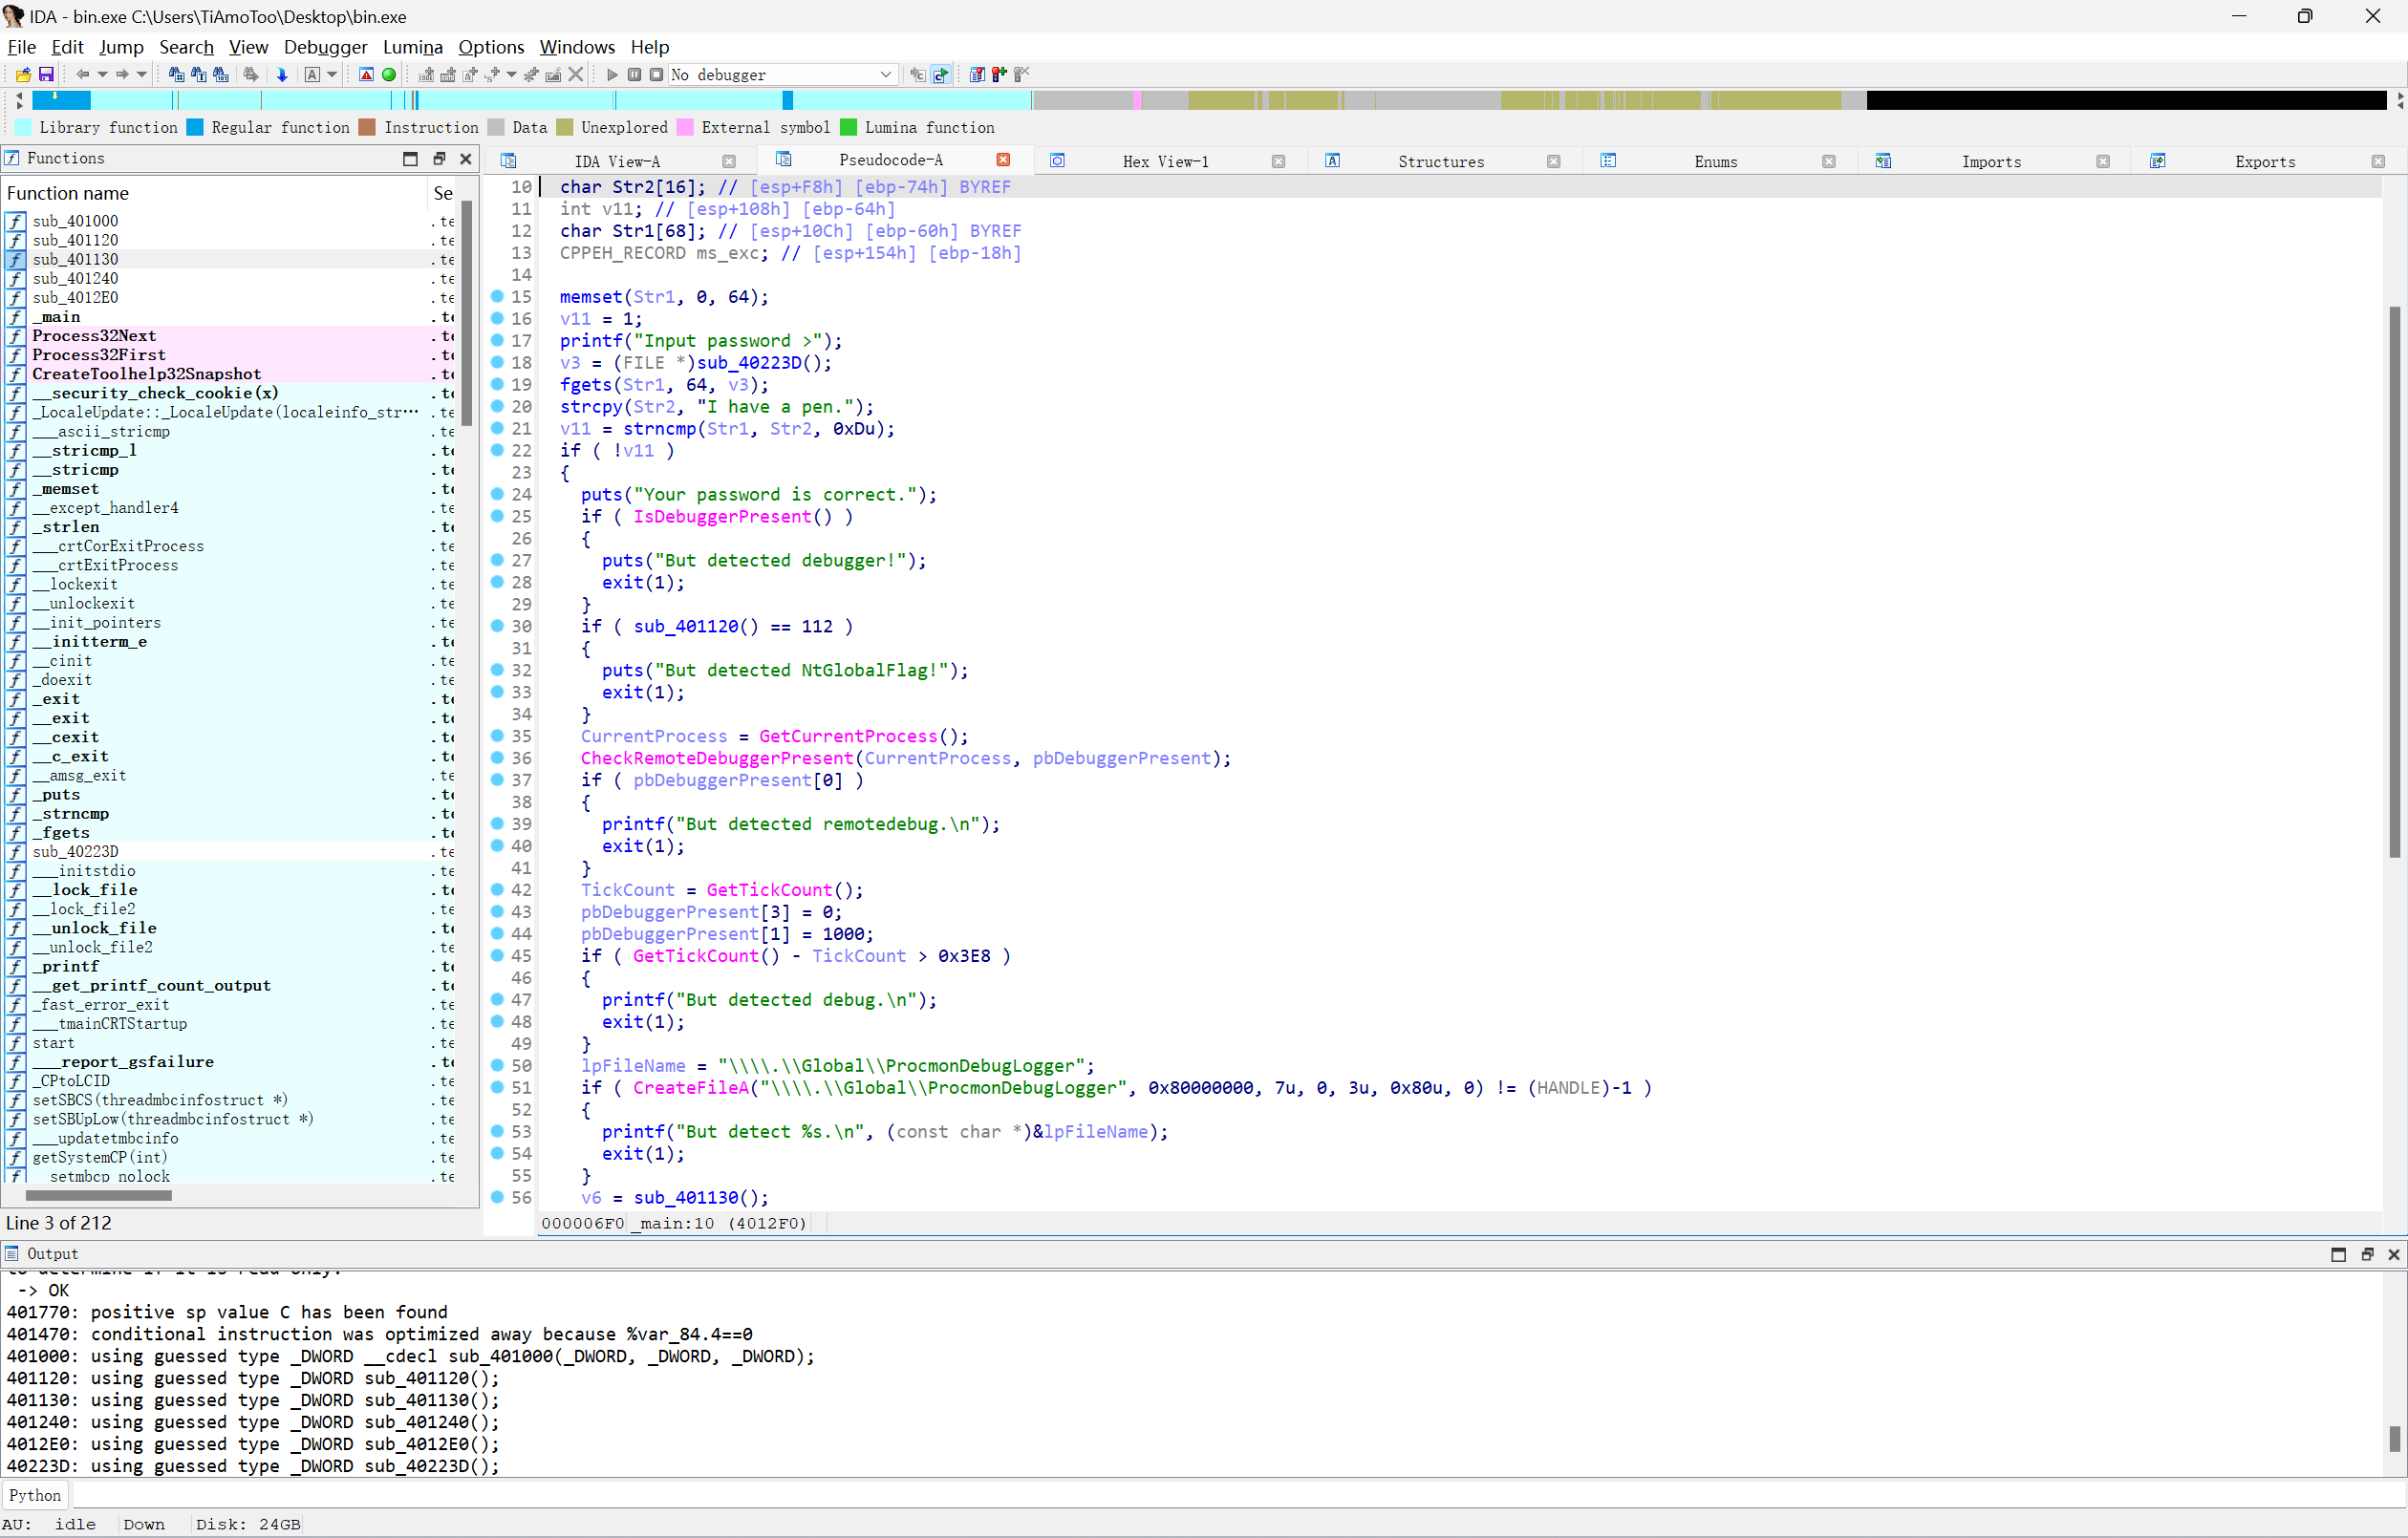The image size is (2408, 1538).
Task: Click the blue down arrow jump icon
Action: click(282, 74)
